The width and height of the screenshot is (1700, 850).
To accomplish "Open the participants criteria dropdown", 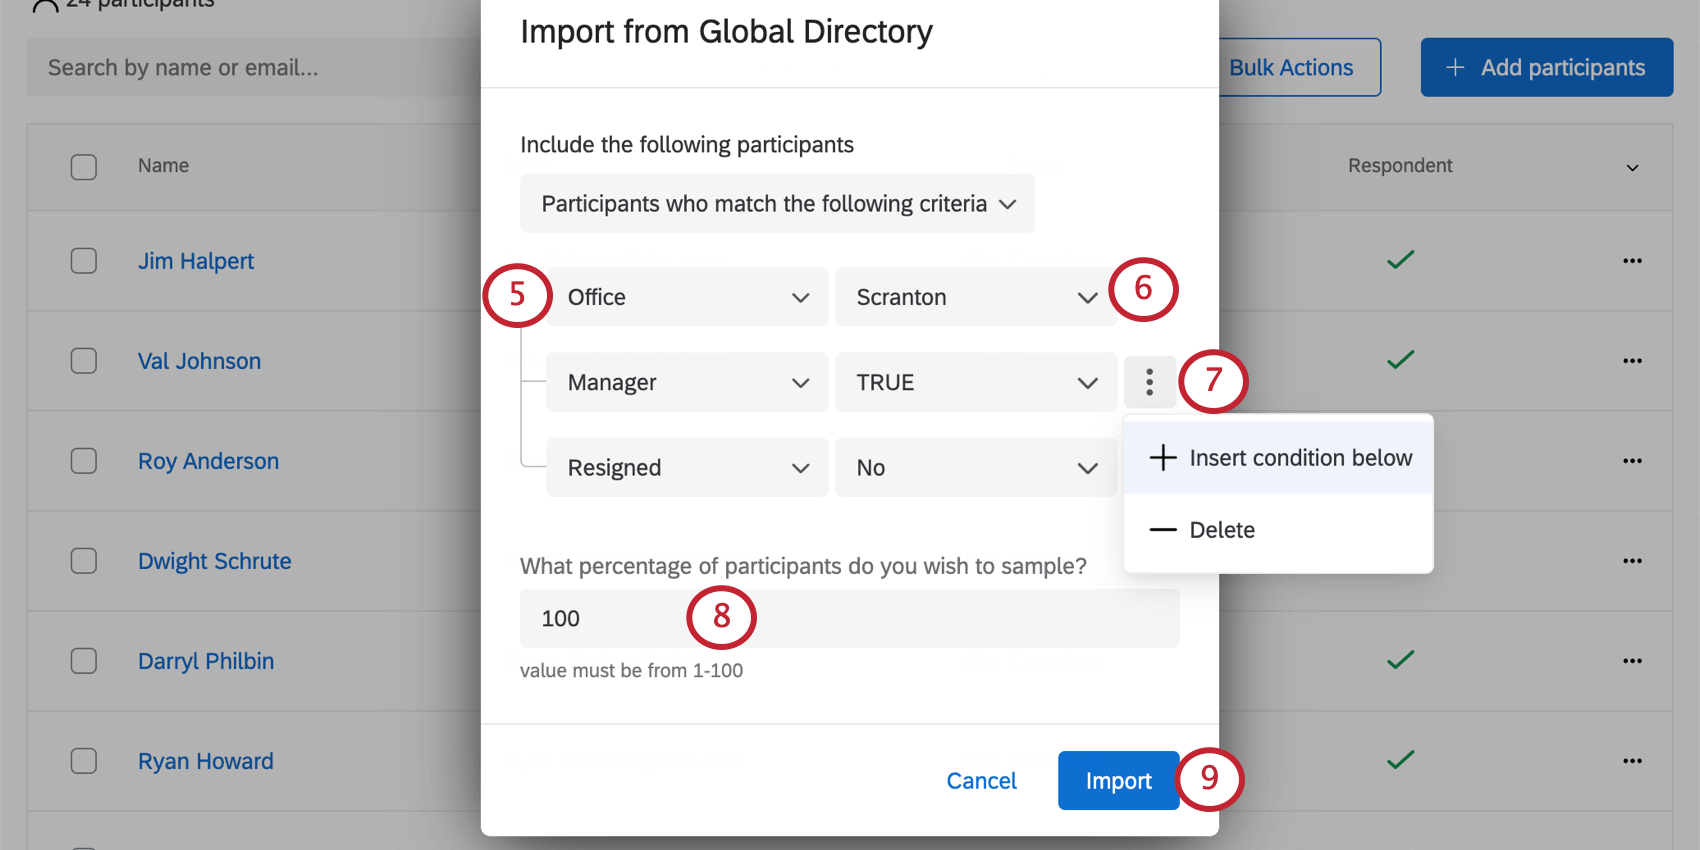I will (777, 204).
